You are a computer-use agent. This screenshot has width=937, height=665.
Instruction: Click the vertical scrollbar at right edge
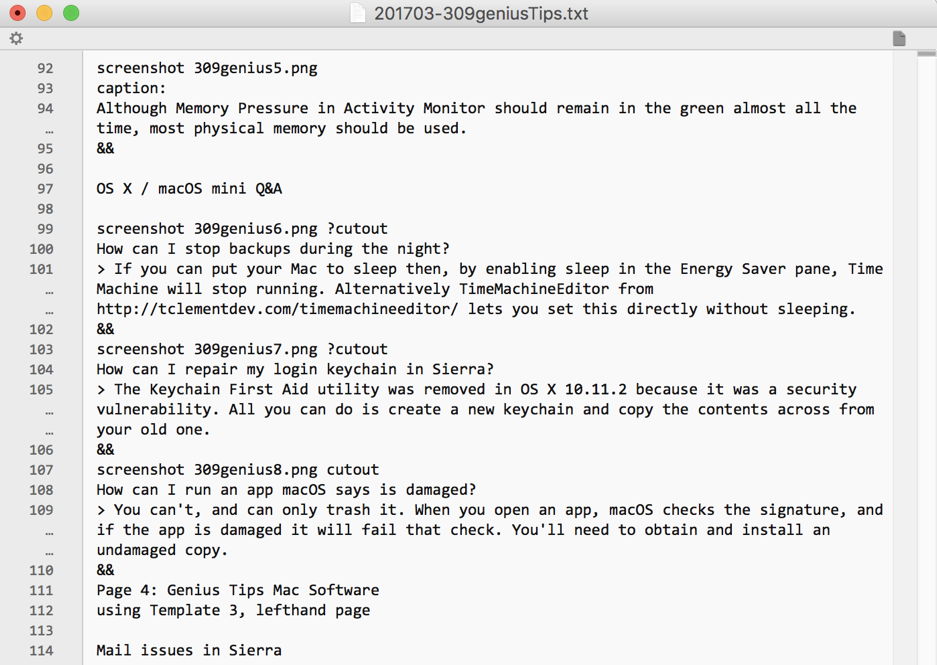pyautogui.click(x=927, y=350)
